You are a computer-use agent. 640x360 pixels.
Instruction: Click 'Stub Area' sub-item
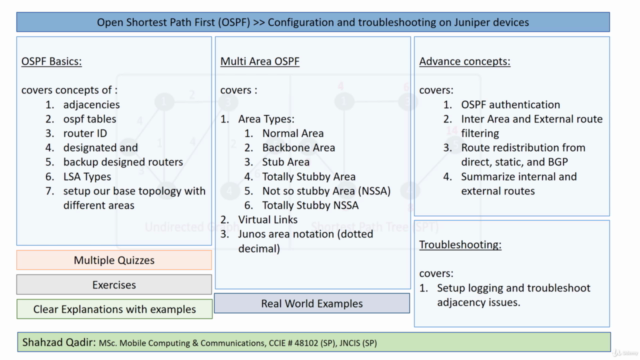click(286, 162)
